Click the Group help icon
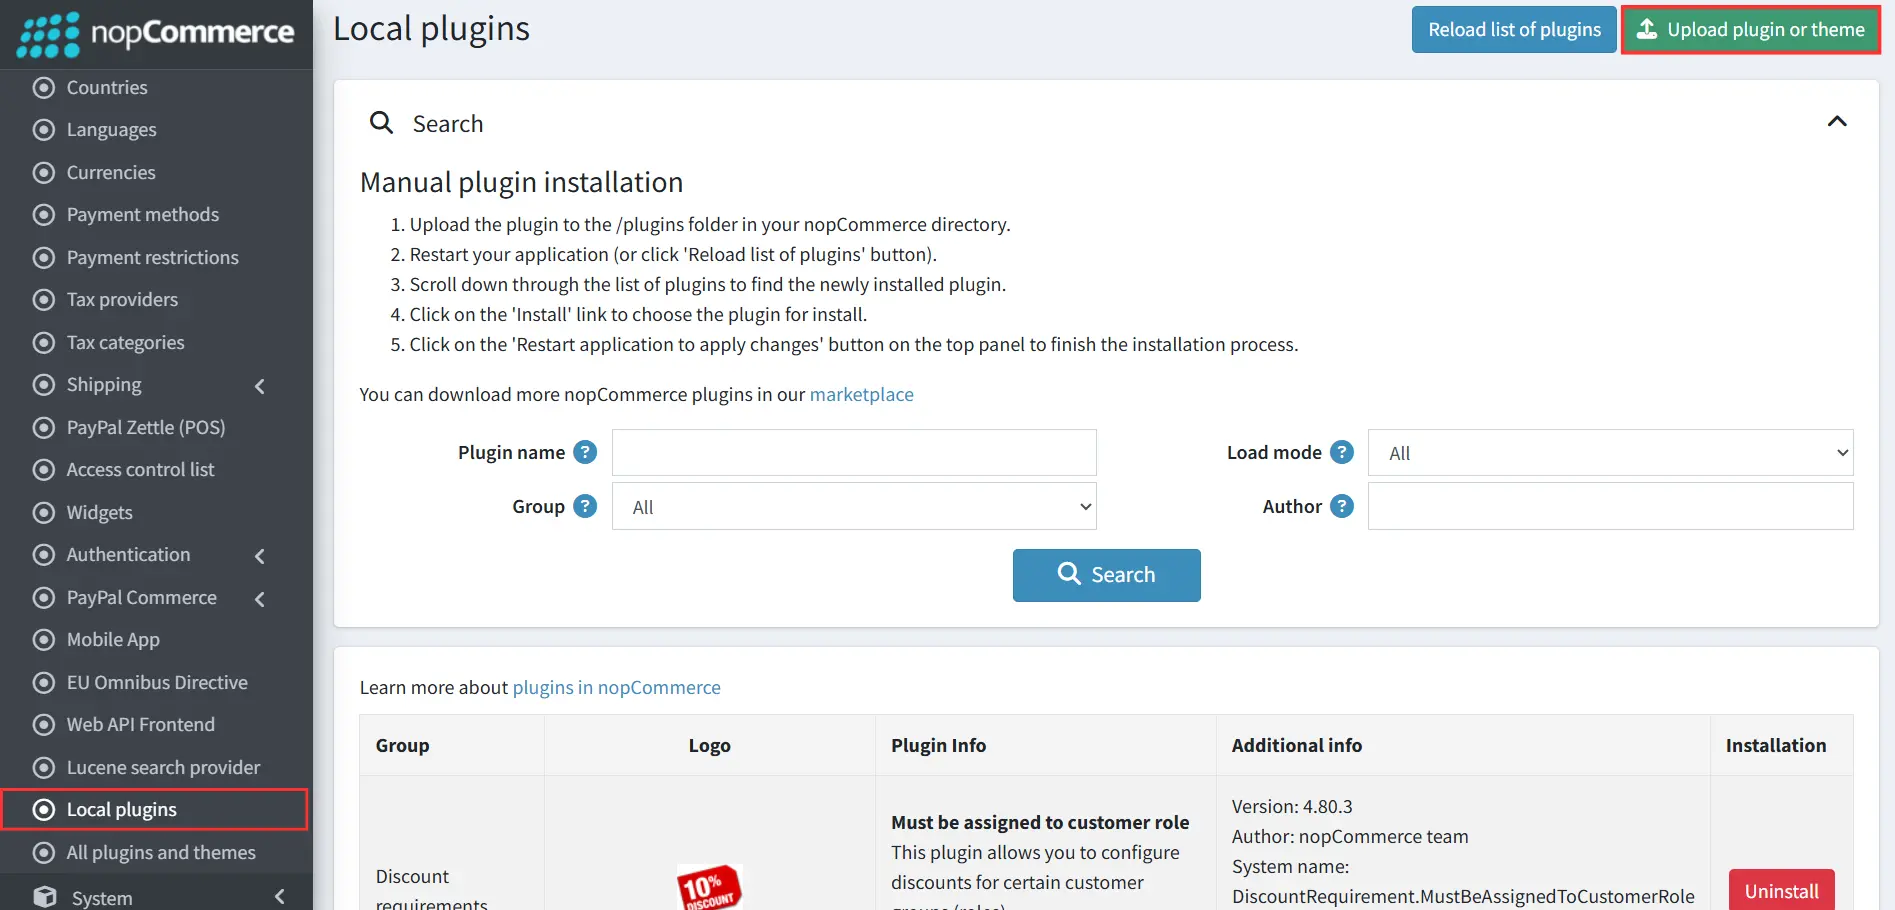 tap(584, 506)
